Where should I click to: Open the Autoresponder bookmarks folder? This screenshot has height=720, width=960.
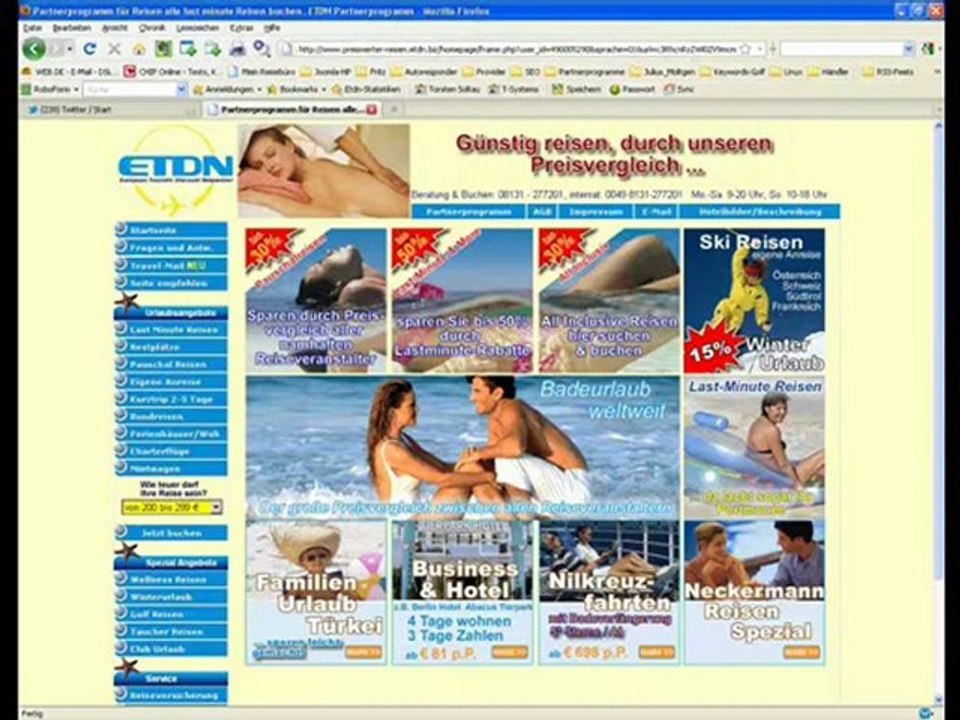[424, 72]
